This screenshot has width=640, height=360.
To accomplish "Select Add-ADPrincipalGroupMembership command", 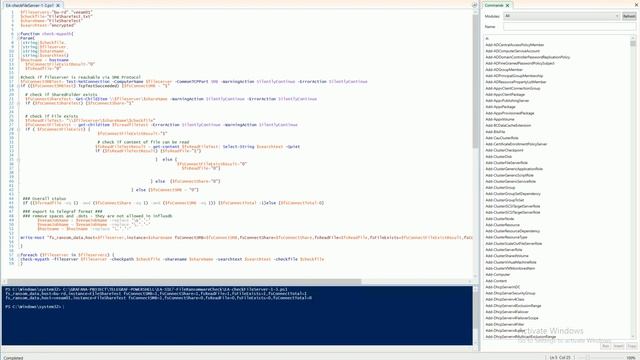I will click(x=514, y=76).
